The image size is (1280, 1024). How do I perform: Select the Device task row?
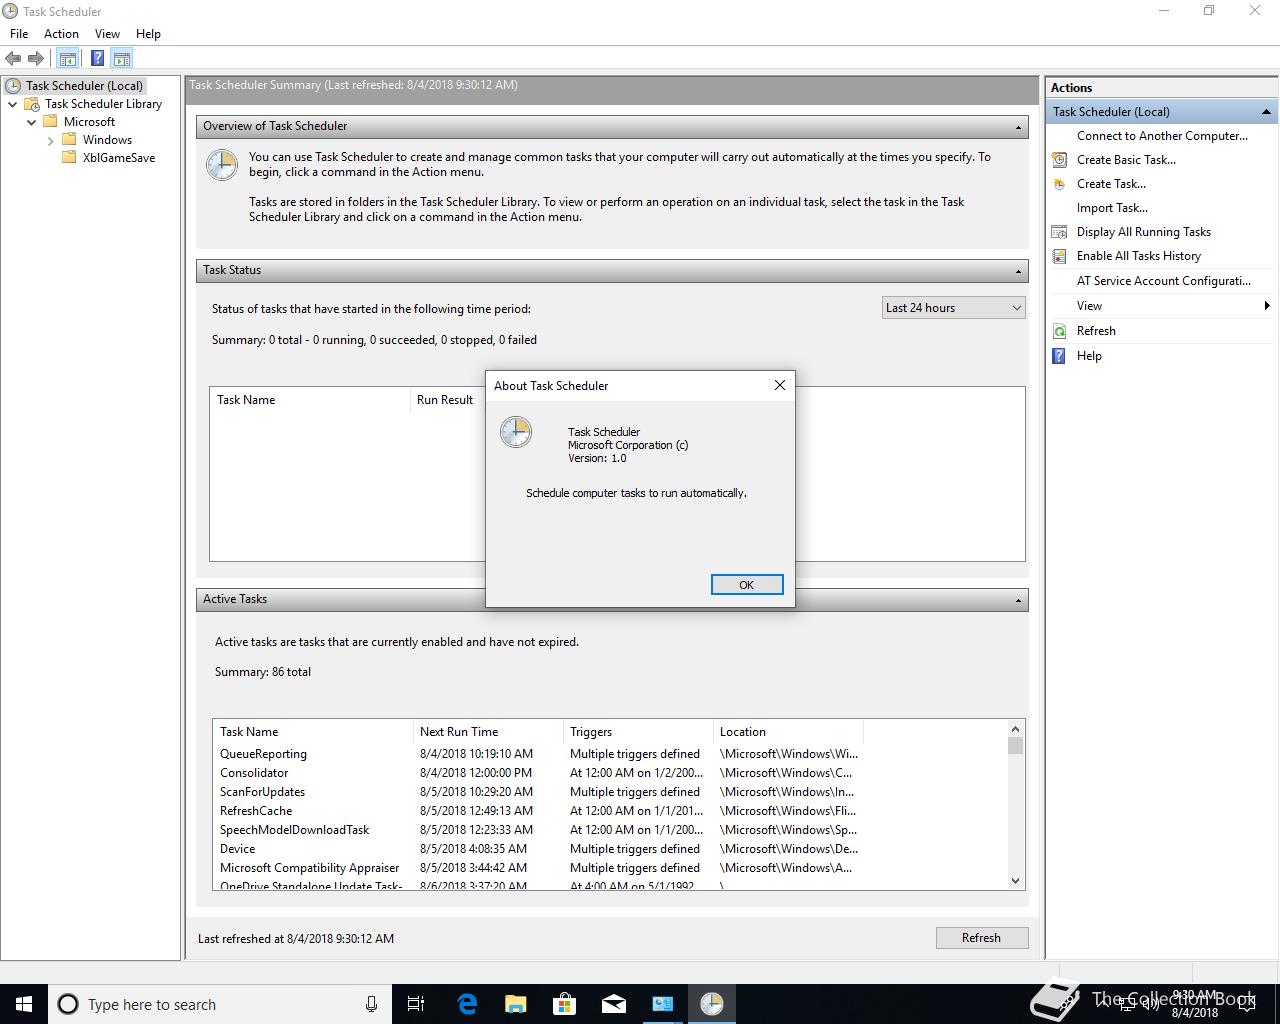(x=539, y=849)
